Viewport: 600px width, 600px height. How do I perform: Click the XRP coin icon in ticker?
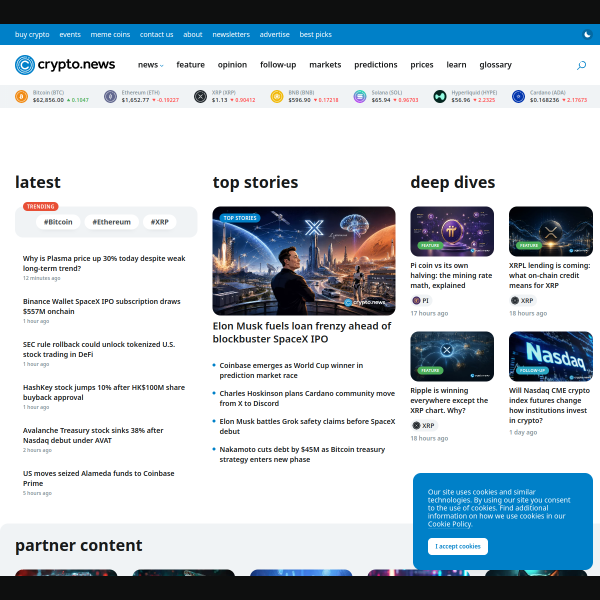pos(200,96)
